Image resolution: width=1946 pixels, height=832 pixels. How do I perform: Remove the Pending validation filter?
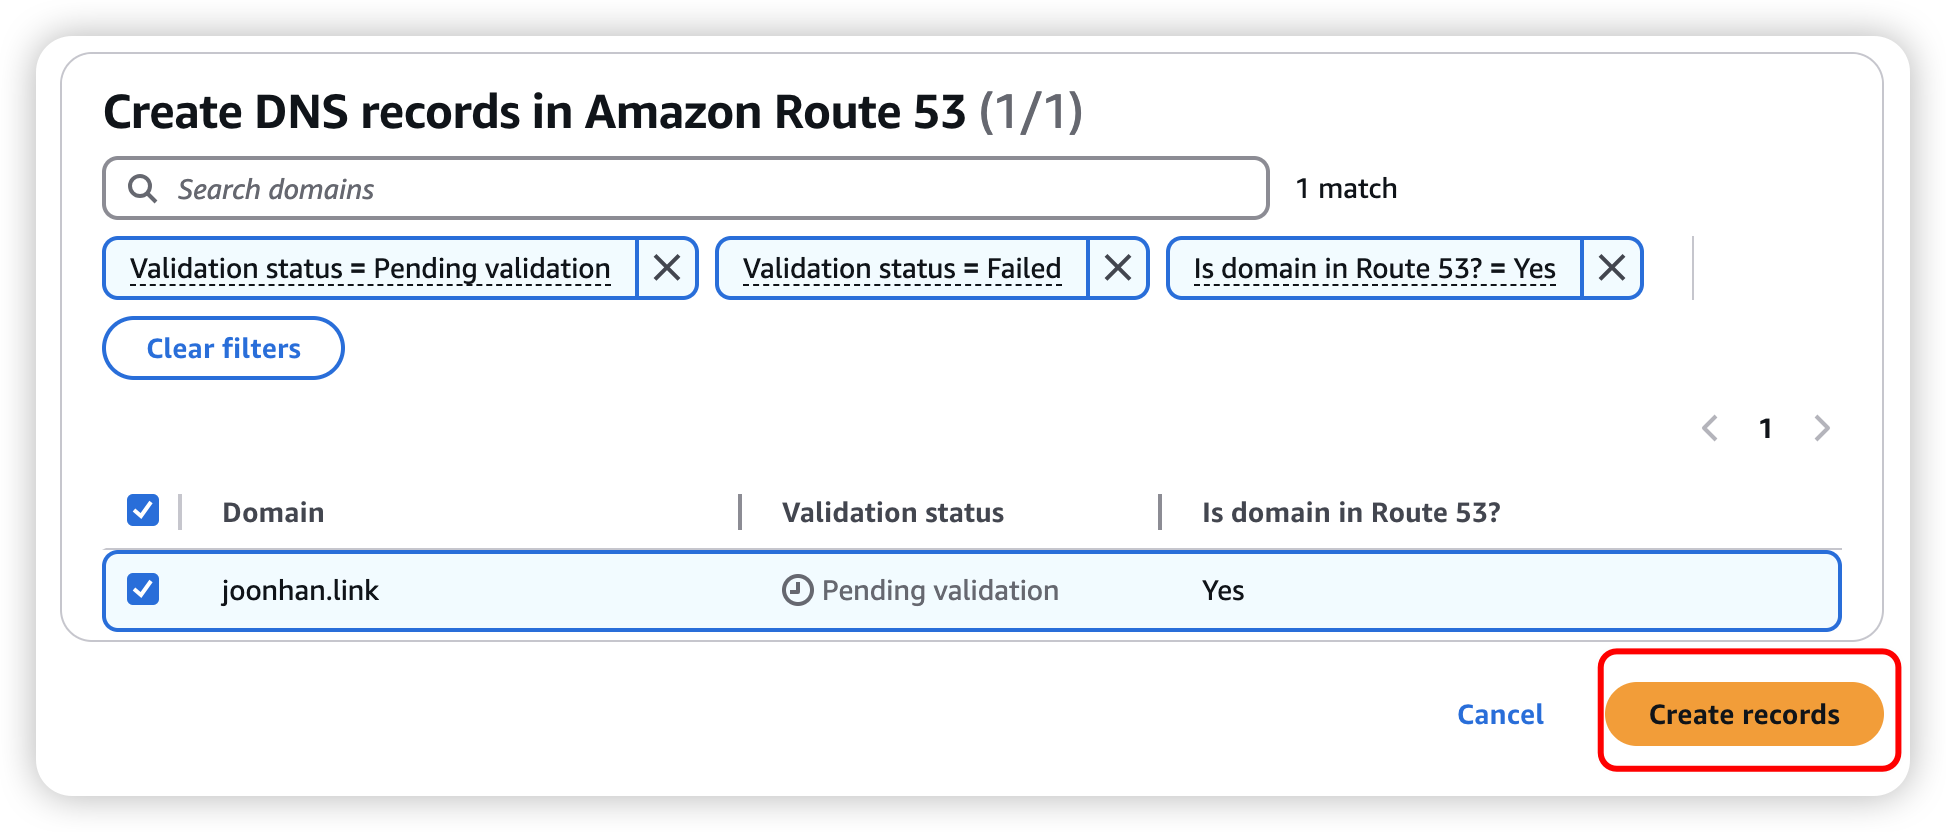[x=667, y=268]
